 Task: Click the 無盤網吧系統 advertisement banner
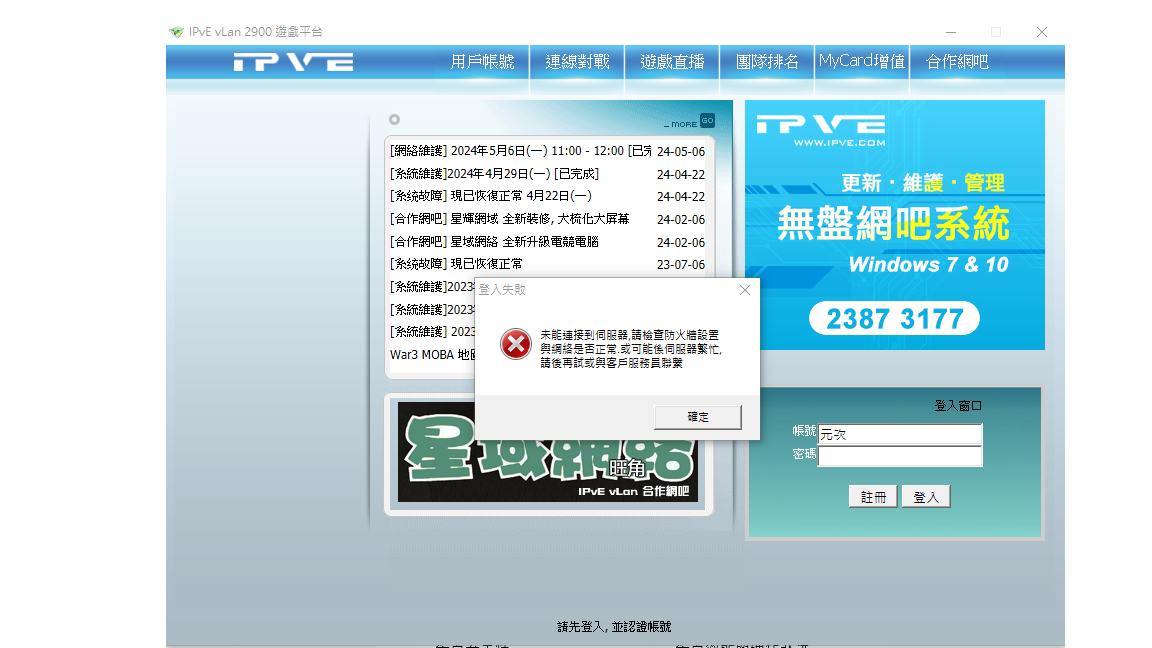[894, 225]
